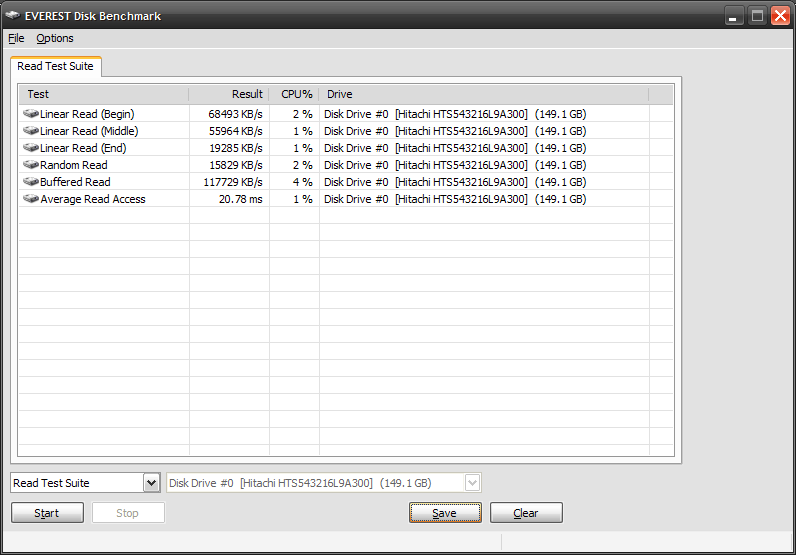Click the disk icon beside Random Read
796x555 pixels.
tap(31, 165)
